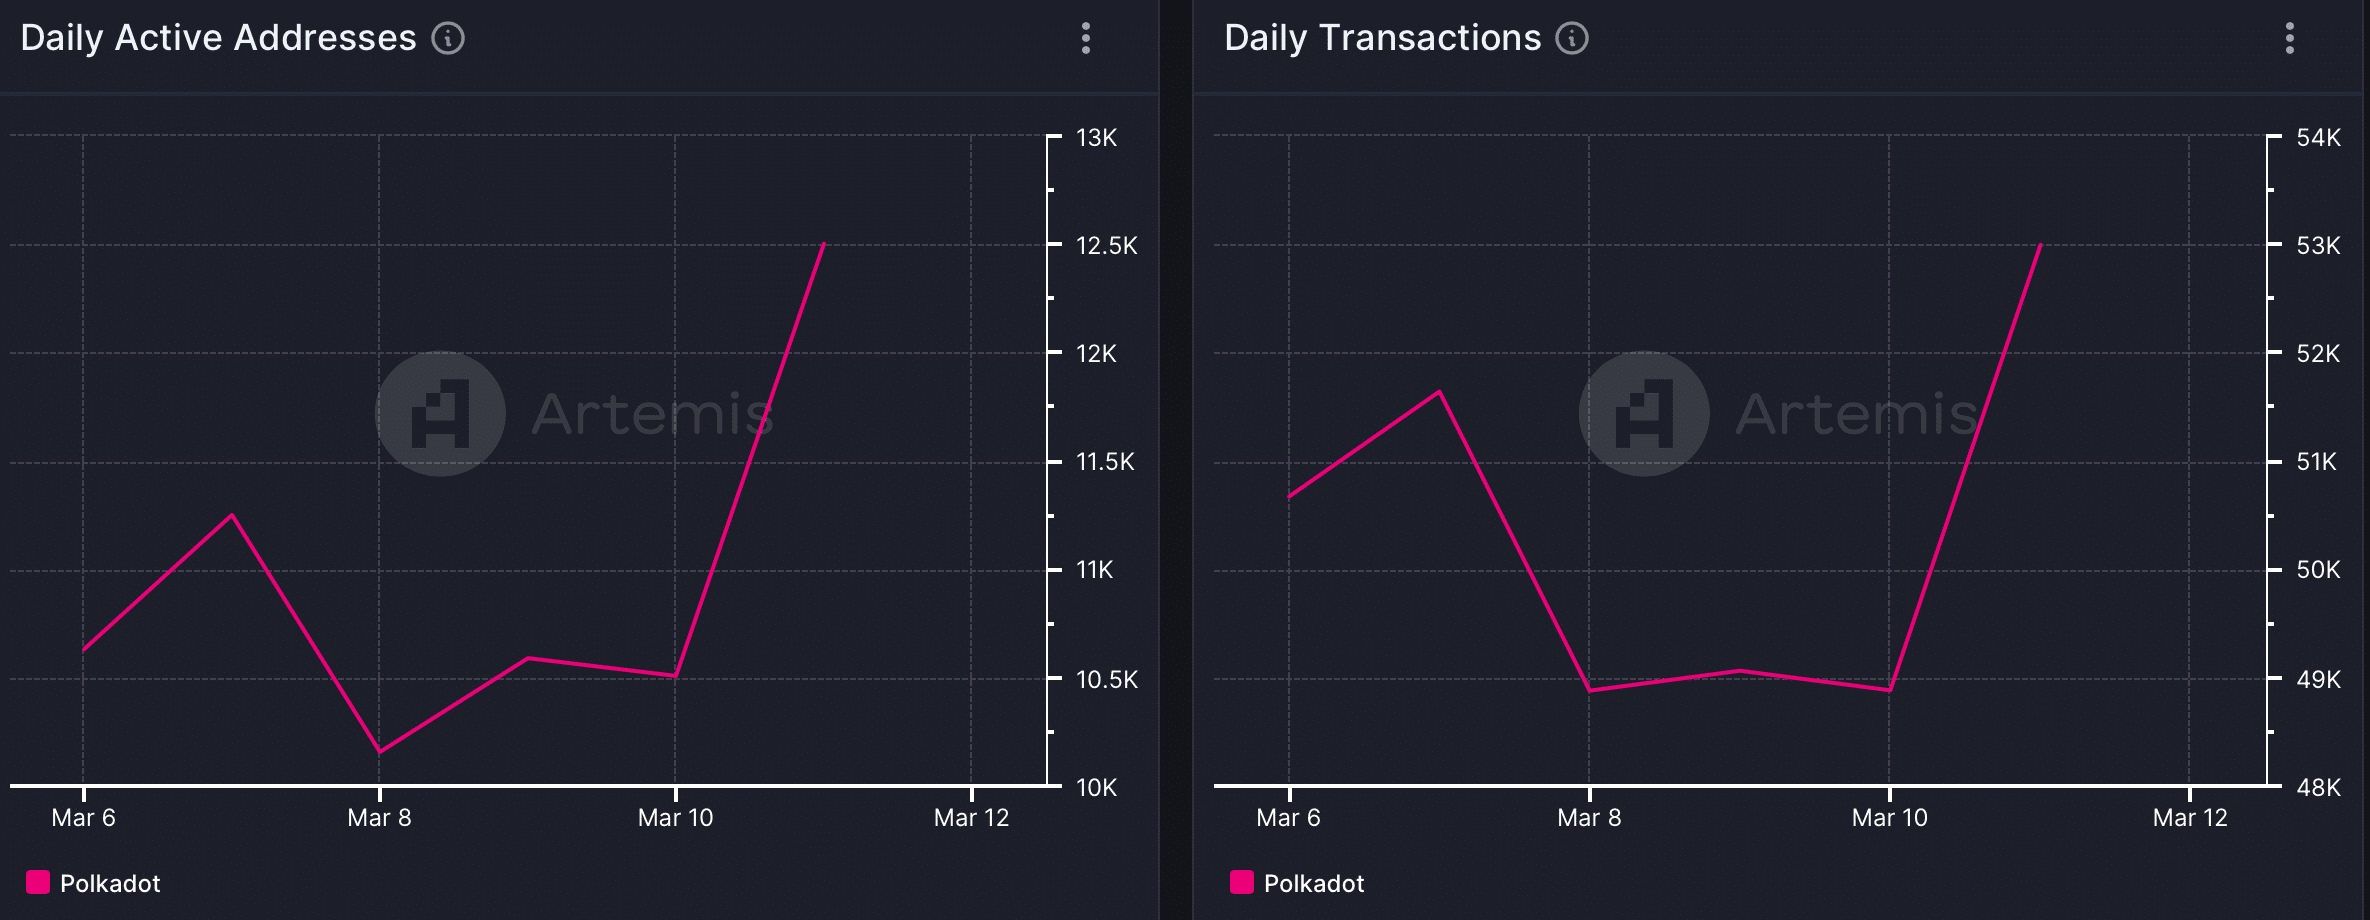Viewport: 2370px width, 920px height.
Task: Expand options from the Daily Active Addresses kebab menu
Action: (x=1086, y=38)
